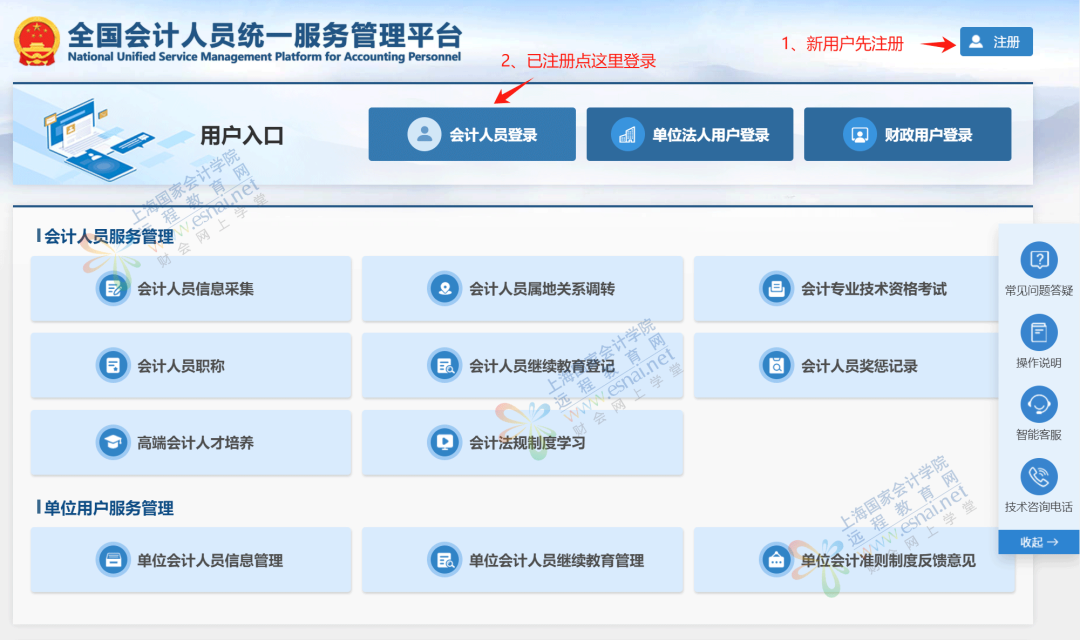Open 会计专业技术资格考试 card
The width and height of the screenshot is (1080, 640).
pos(846,289)
